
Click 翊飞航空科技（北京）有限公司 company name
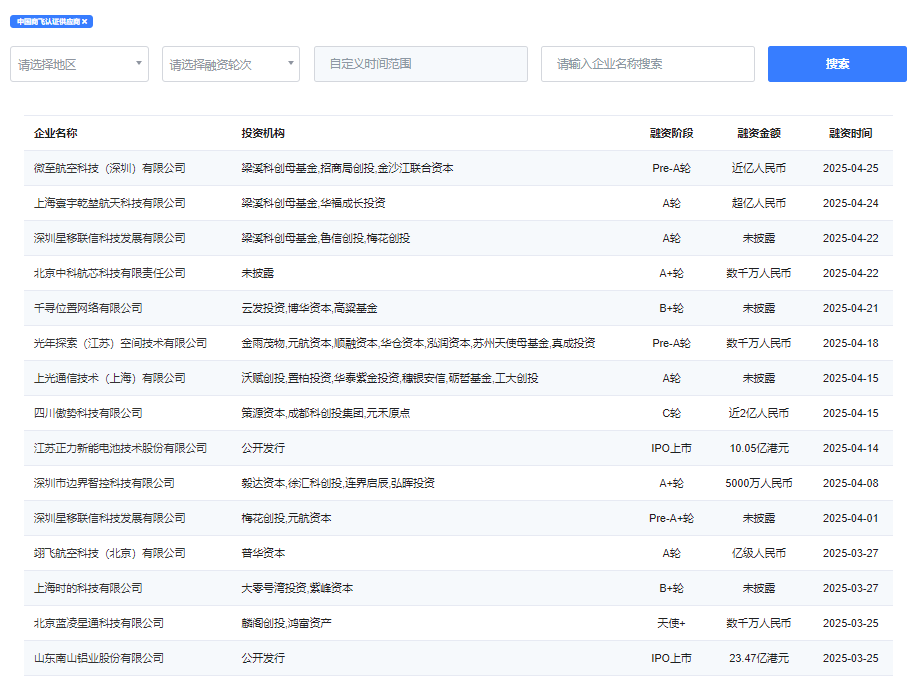pyautogui.click(x=110, y=553)
